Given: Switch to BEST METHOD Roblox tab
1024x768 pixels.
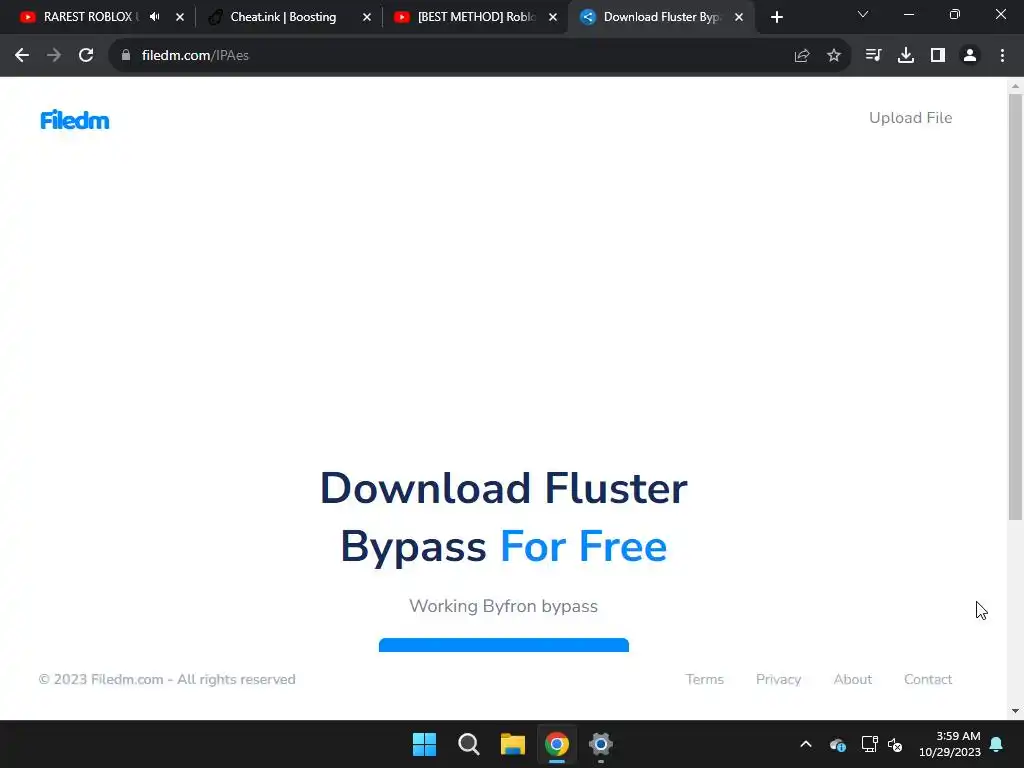Looking at the screenshot, I should (476, 17).
